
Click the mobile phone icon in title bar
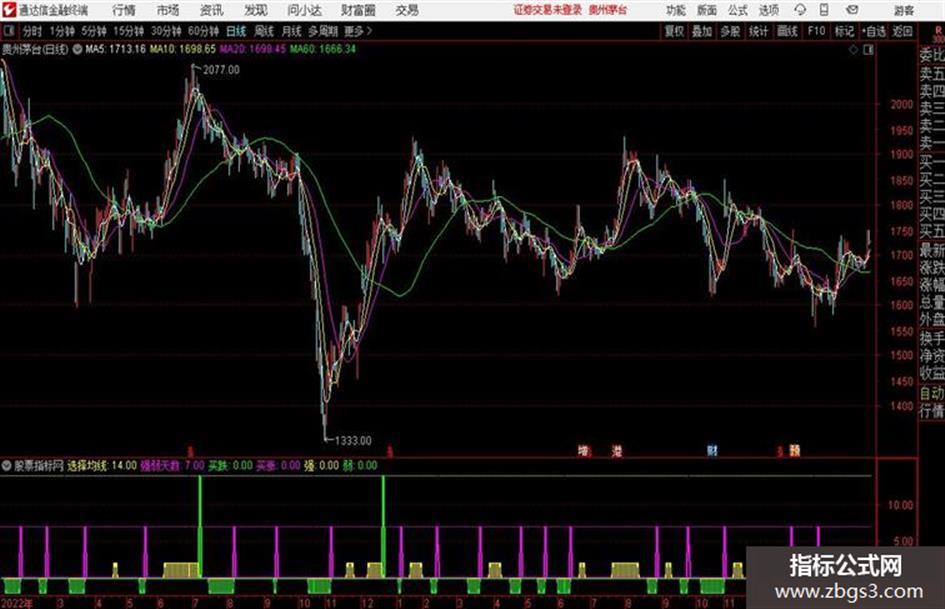(x=824, y=10)
